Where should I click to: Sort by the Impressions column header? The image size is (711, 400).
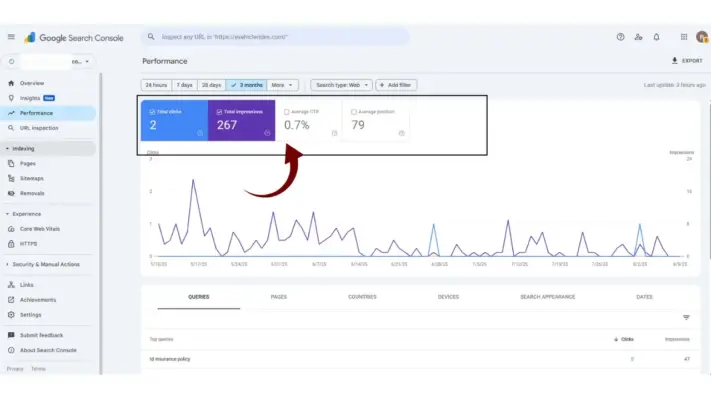[x=677, y=339]
